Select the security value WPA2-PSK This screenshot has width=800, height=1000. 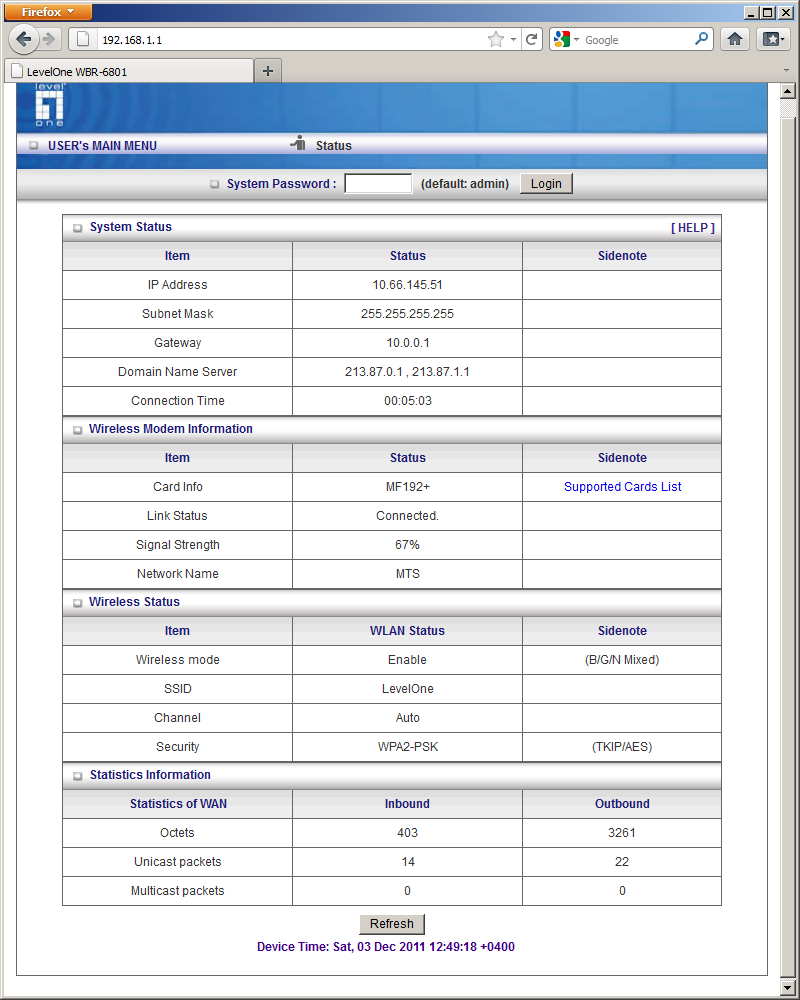tap(408, 747)
